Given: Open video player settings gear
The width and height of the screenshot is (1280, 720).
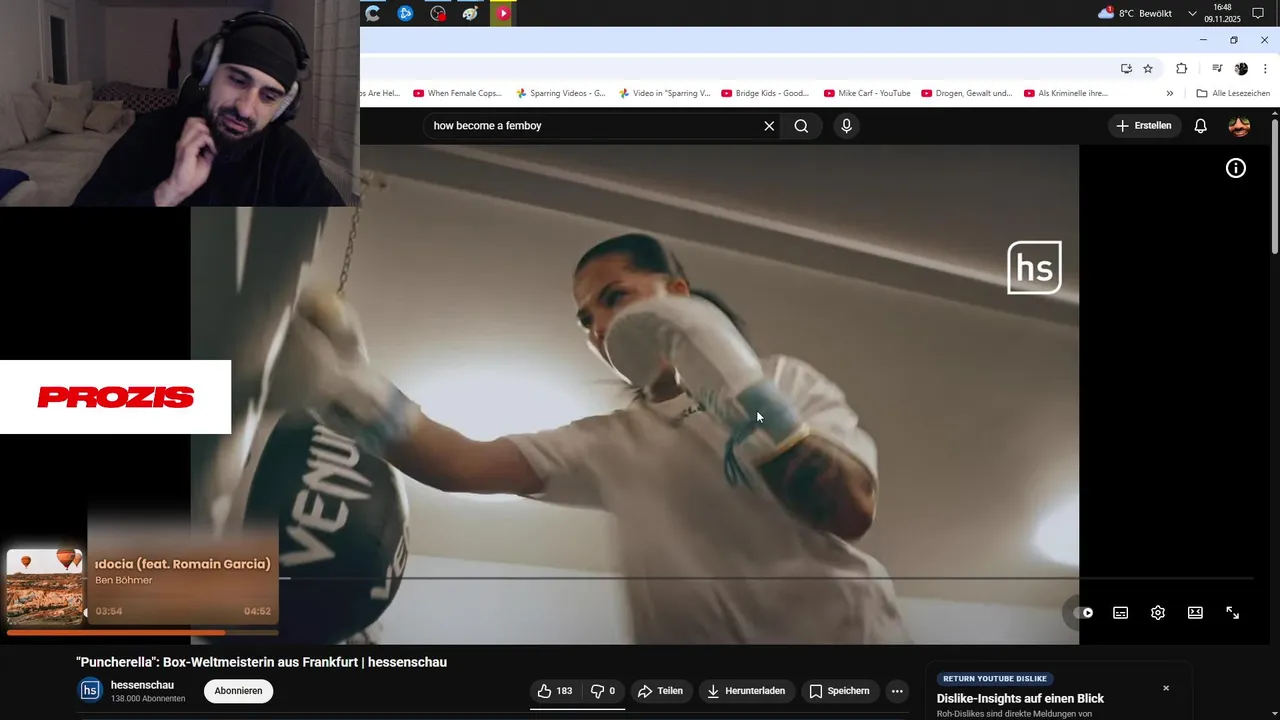Looking at the screenshot, I should click(x=1158, y=613).
